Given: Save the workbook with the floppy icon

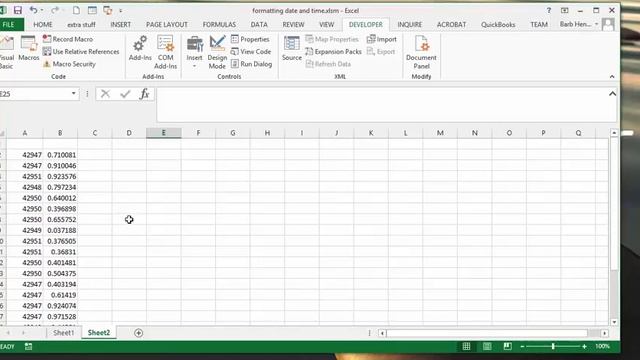Looking at the screenshot, I should pyautogui.click(x=18, y=10).
